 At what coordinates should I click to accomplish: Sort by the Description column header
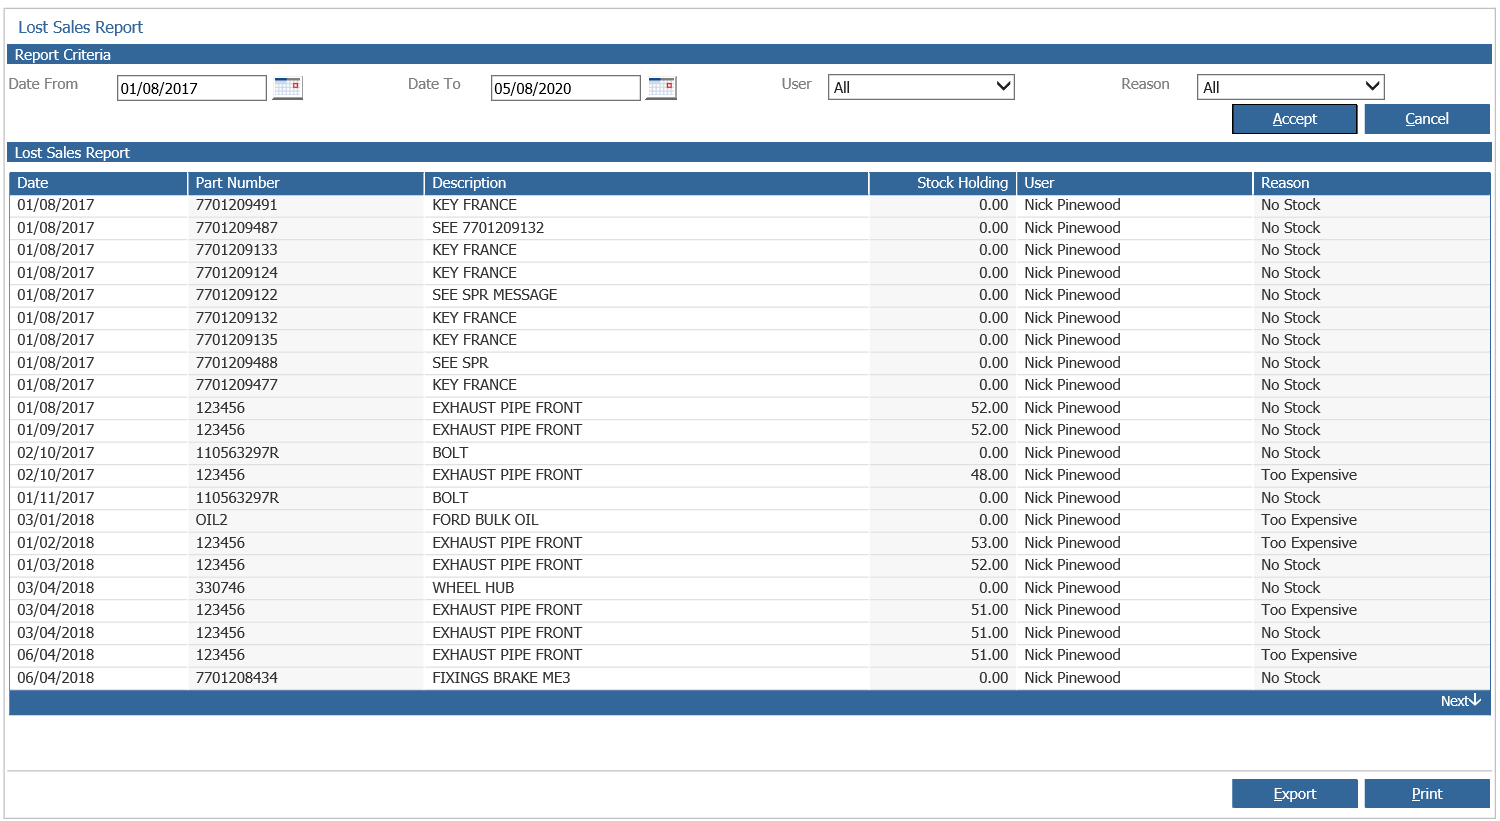[x=647, y=183]
